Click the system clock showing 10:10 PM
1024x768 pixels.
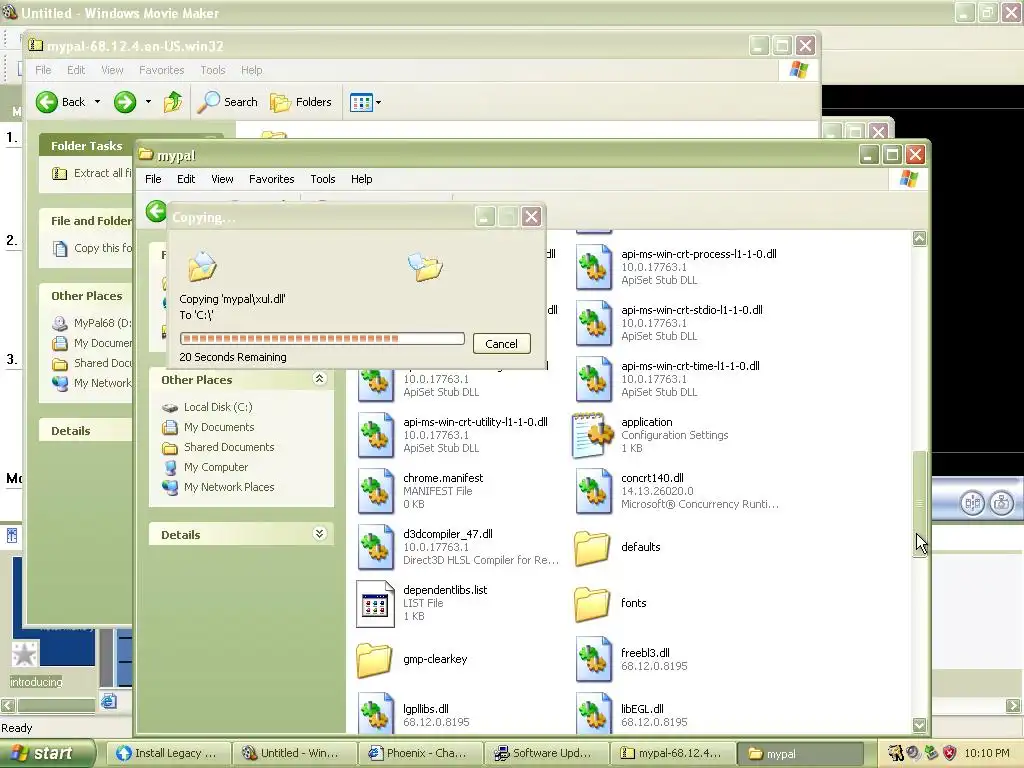987,753
